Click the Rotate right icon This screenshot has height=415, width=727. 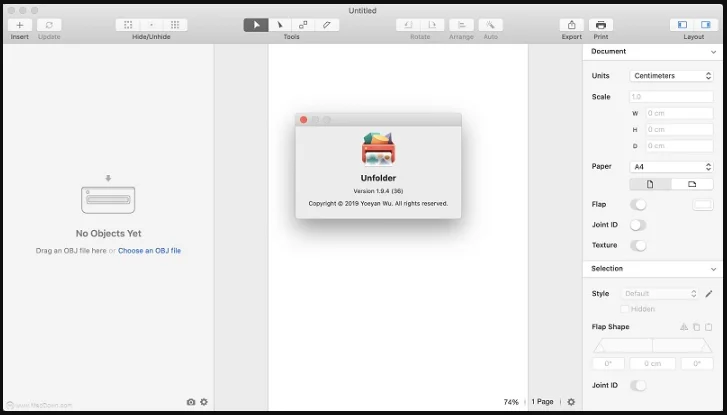(432, 25)
